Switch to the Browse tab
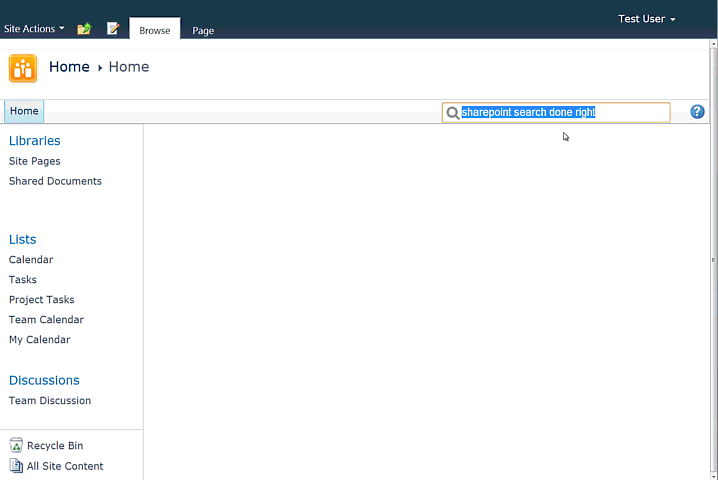Screen dimensions: 718x480 point(155,30)
